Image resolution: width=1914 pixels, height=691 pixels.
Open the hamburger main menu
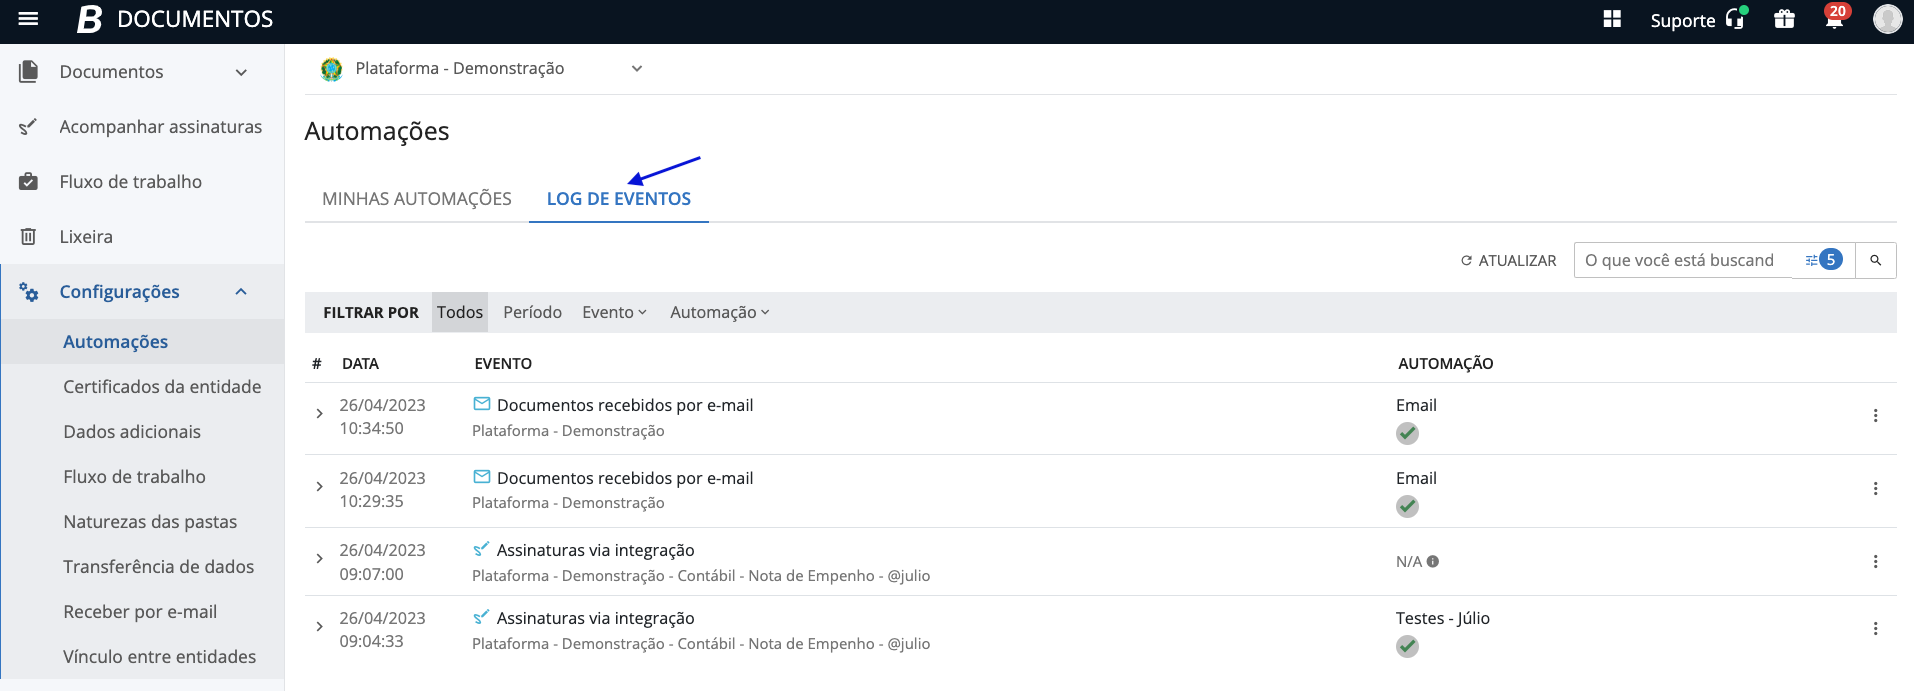coord(28,19)
